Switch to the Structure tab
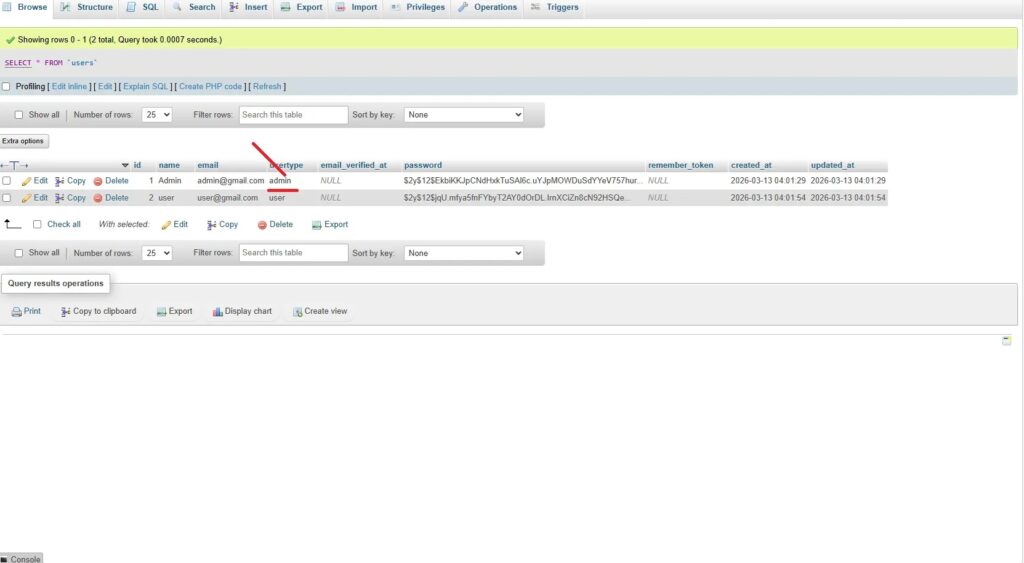This screenshot has height=563, width=1024. tap(86, 7)
